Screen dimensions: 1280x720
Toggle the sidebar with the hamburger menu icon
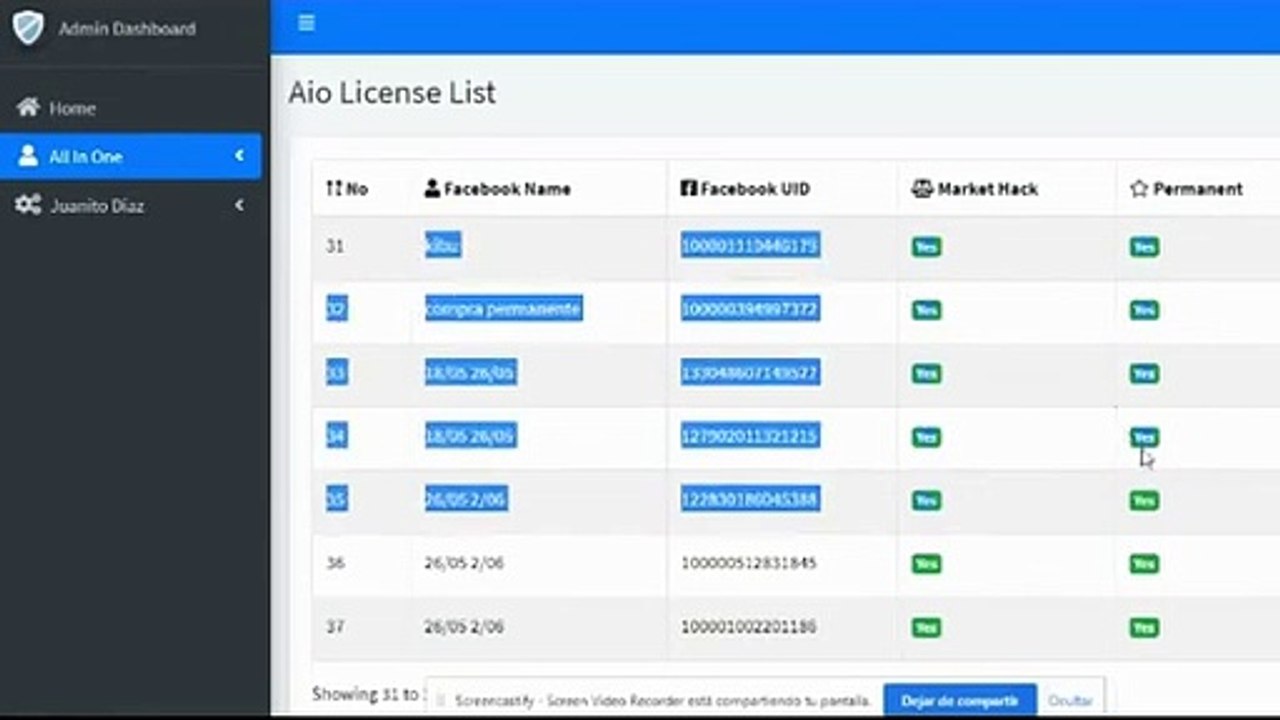[x=306, y=23]
